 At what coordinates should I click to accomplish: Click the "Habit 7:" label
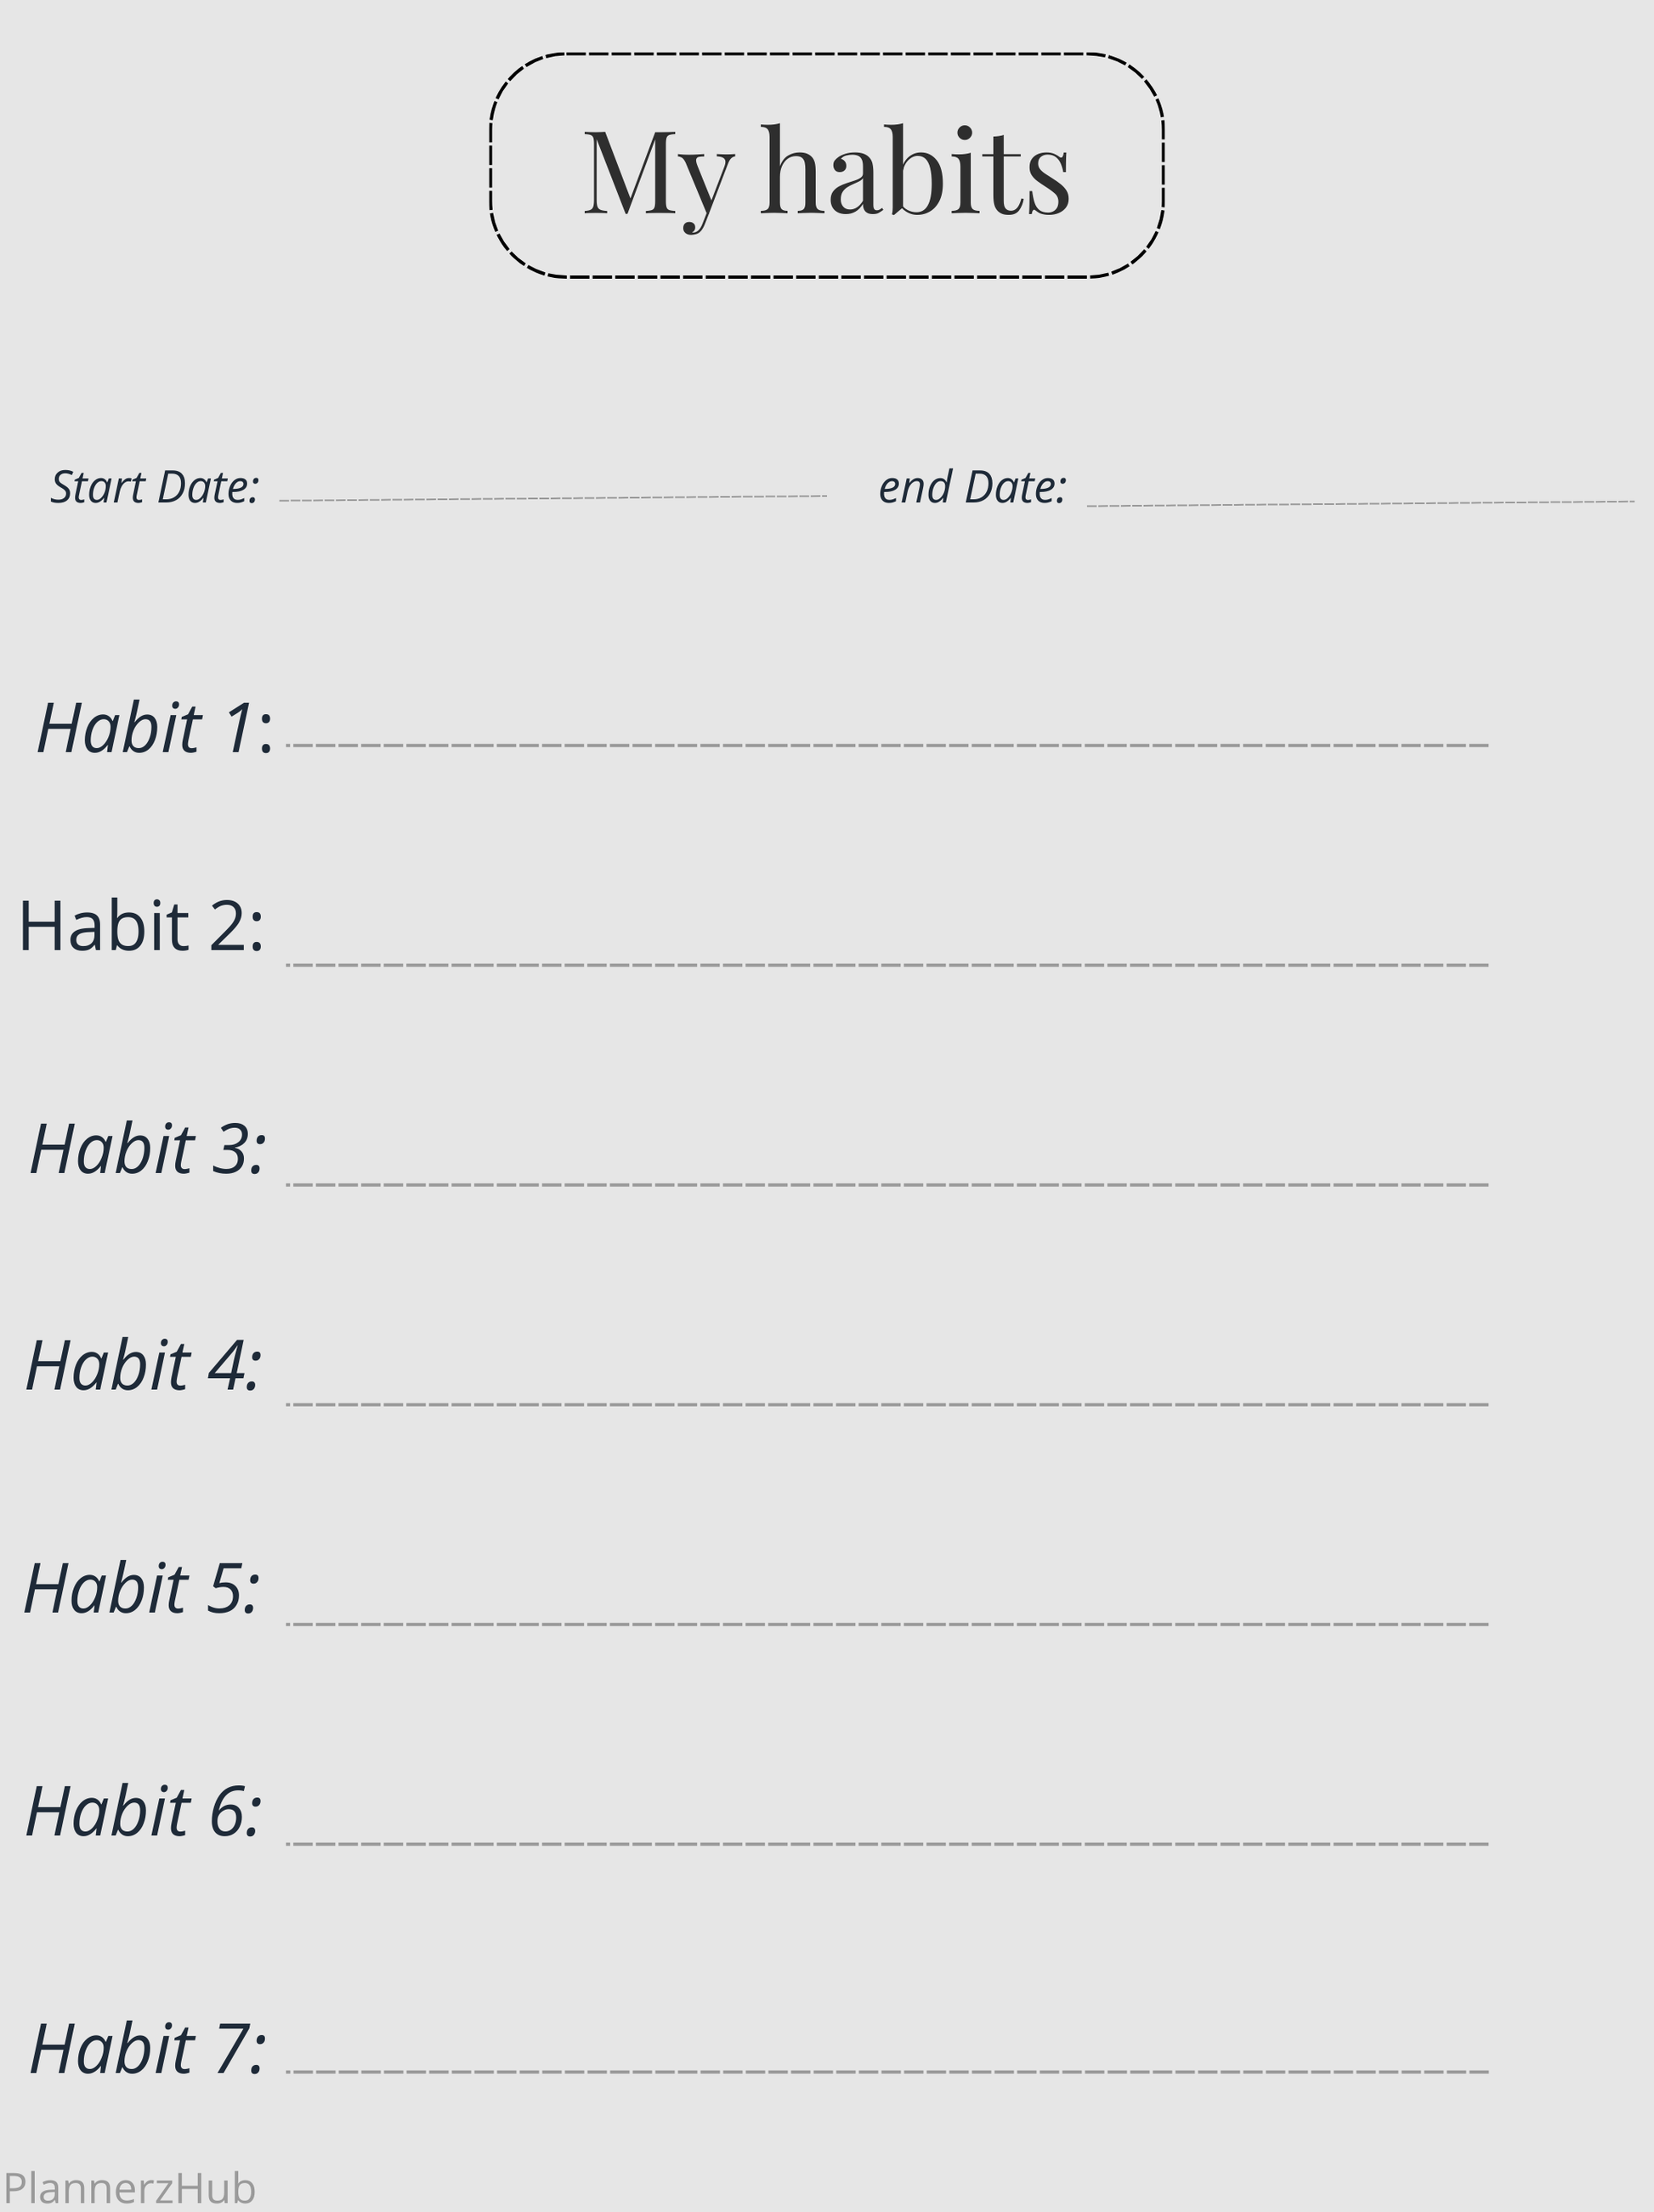(149, 2049)
